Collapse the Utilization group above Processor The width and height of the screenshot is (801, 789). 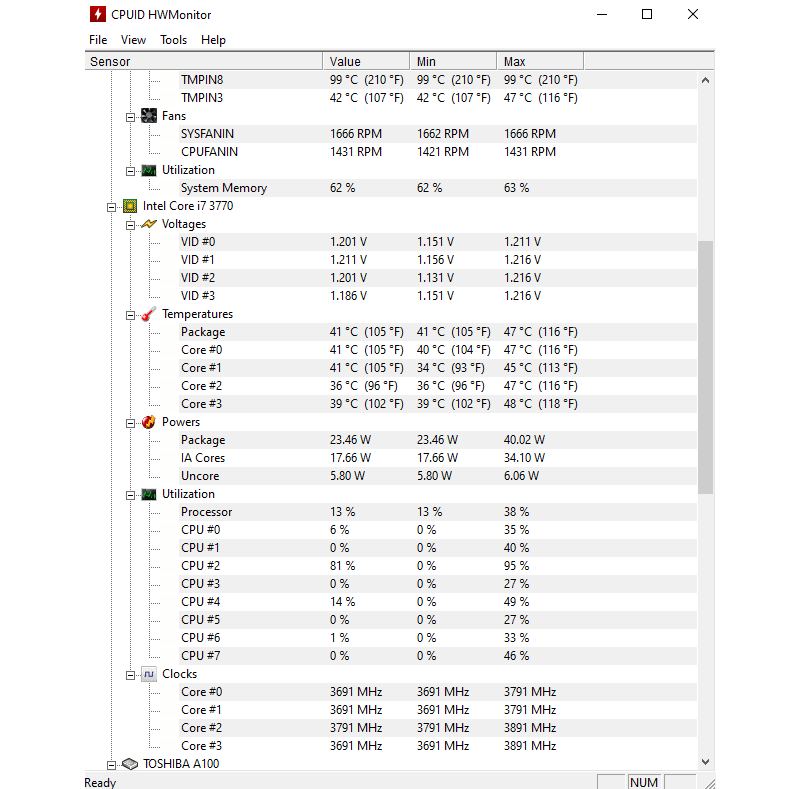pos(130,495)
